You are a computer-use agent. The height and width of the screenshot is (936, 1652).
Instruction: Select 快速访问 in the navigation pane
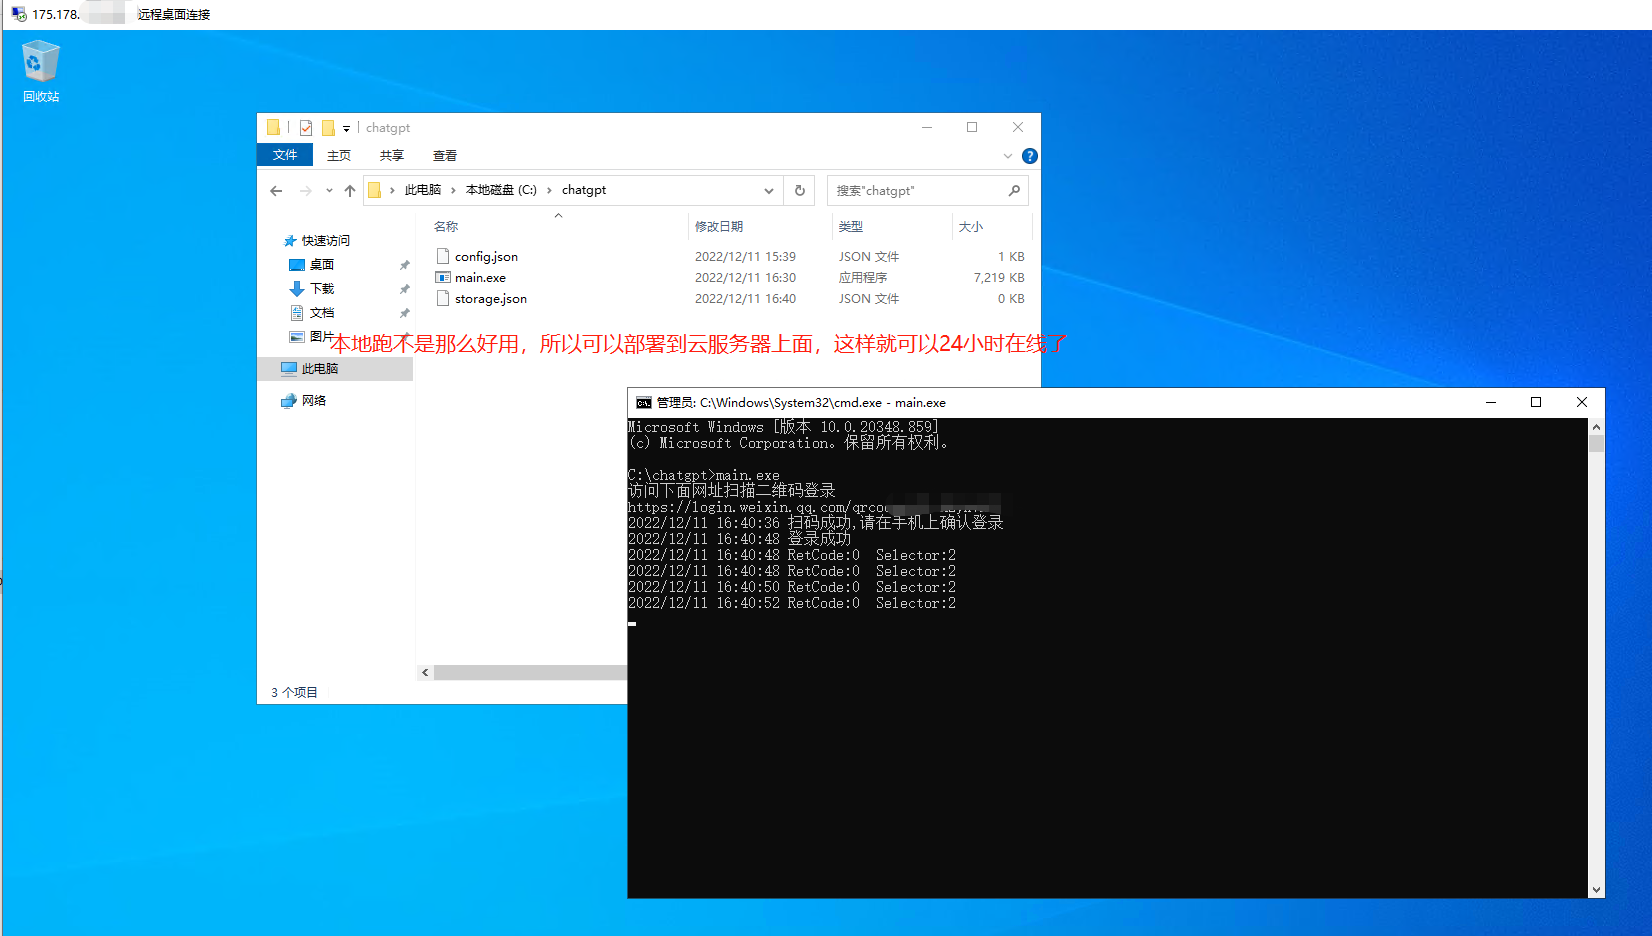click(x=326, y=241)
